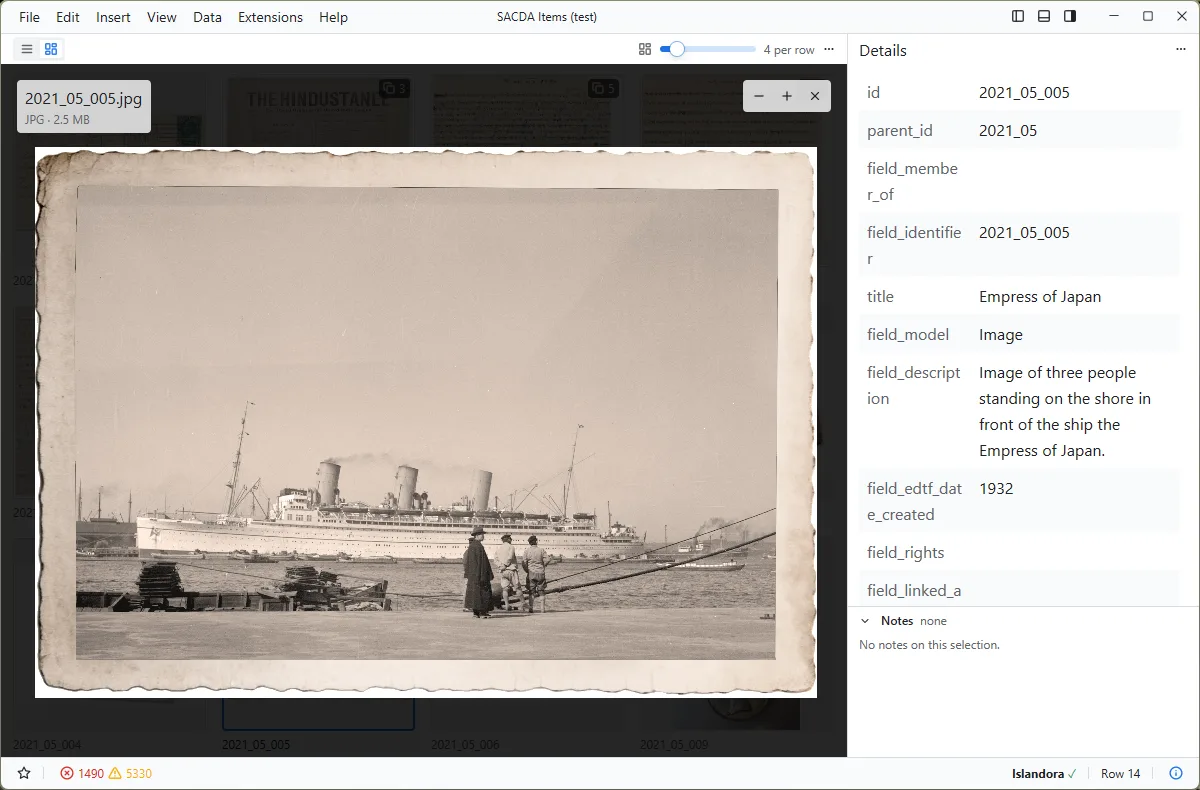Toggle the bottom panel layout
The image size is (1200, 790).
(1044, 16)
